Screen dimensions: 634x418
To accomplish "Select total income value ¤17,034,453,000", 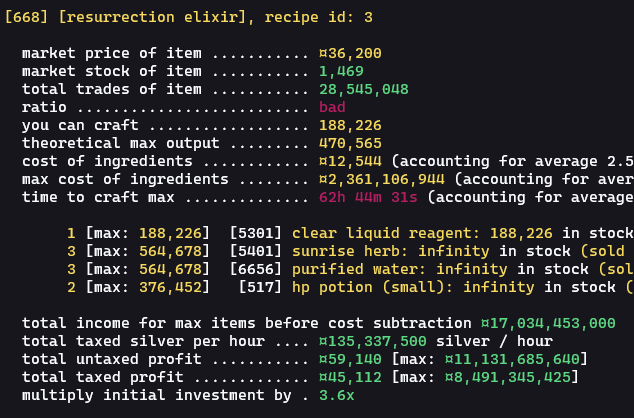I will click(x=548, y=323).
